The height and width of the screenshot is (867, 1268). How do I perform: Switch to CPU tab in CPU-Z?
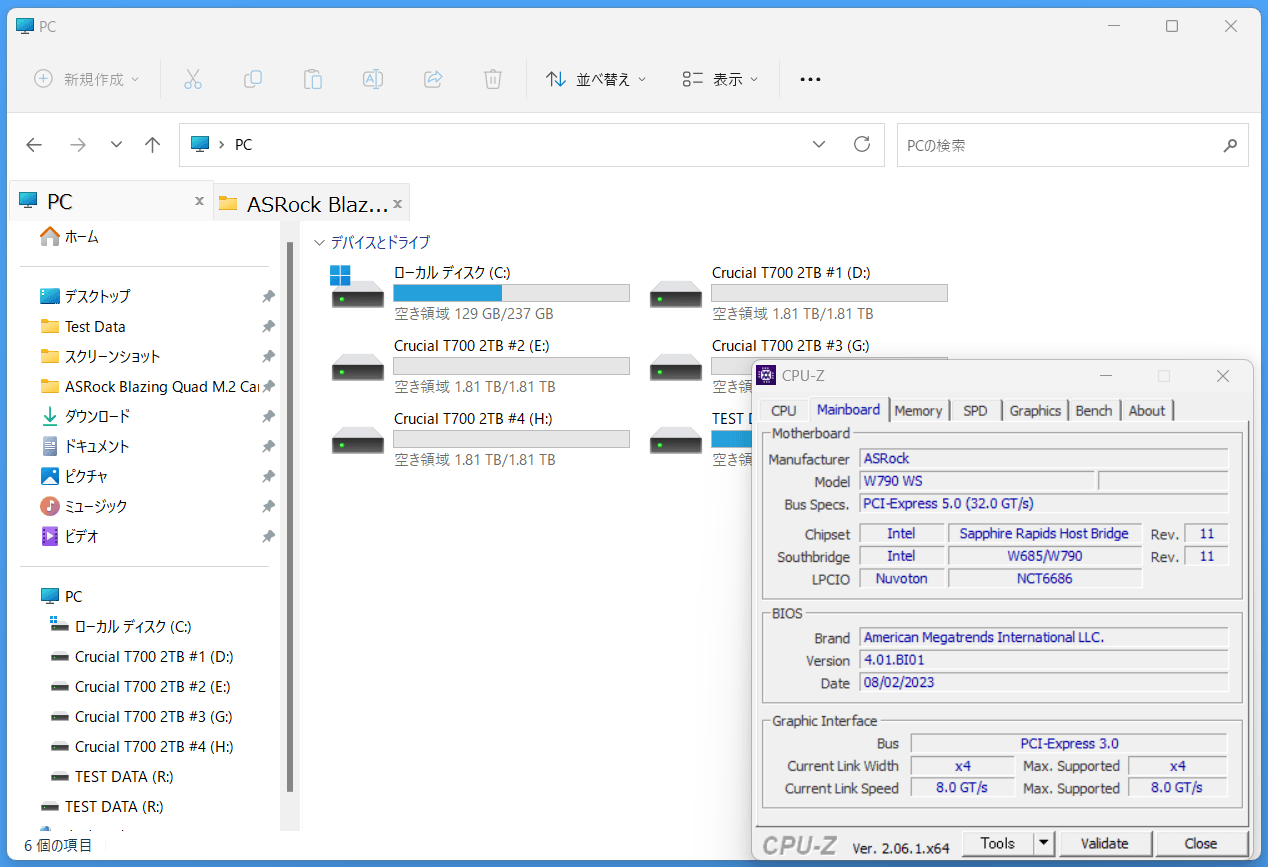784,410
